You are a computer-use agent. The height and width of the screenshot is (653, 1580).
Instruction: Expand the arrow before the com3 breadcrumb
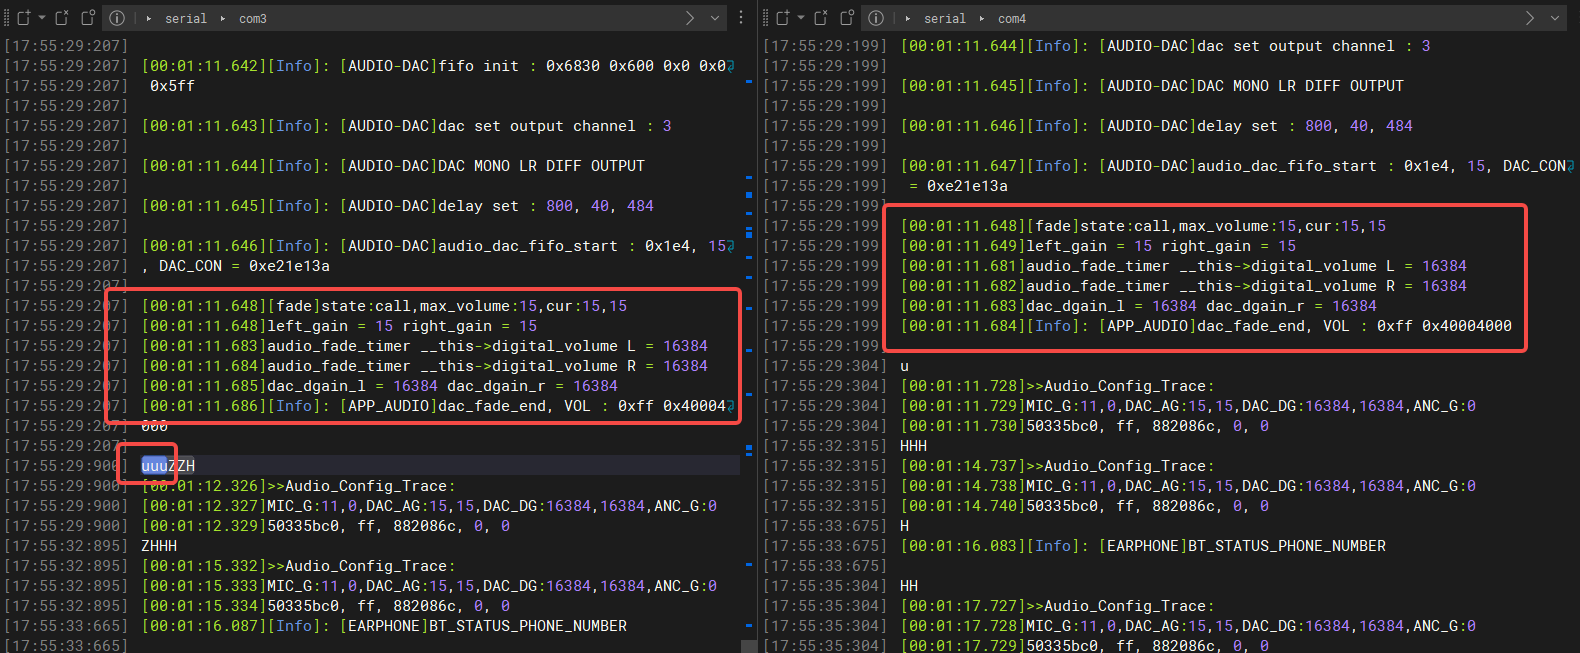(x=222, y=18)
